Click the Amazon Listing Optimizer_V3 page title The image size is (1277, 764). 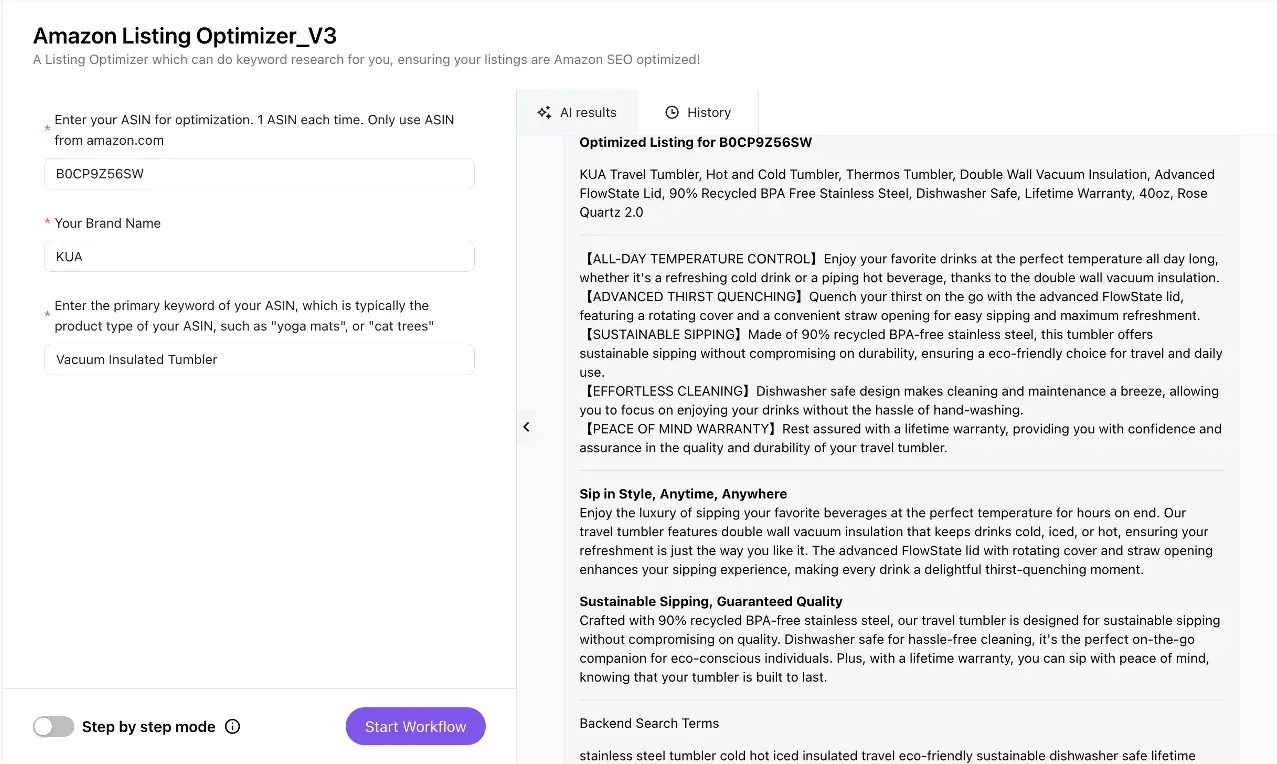click(185, 36)
